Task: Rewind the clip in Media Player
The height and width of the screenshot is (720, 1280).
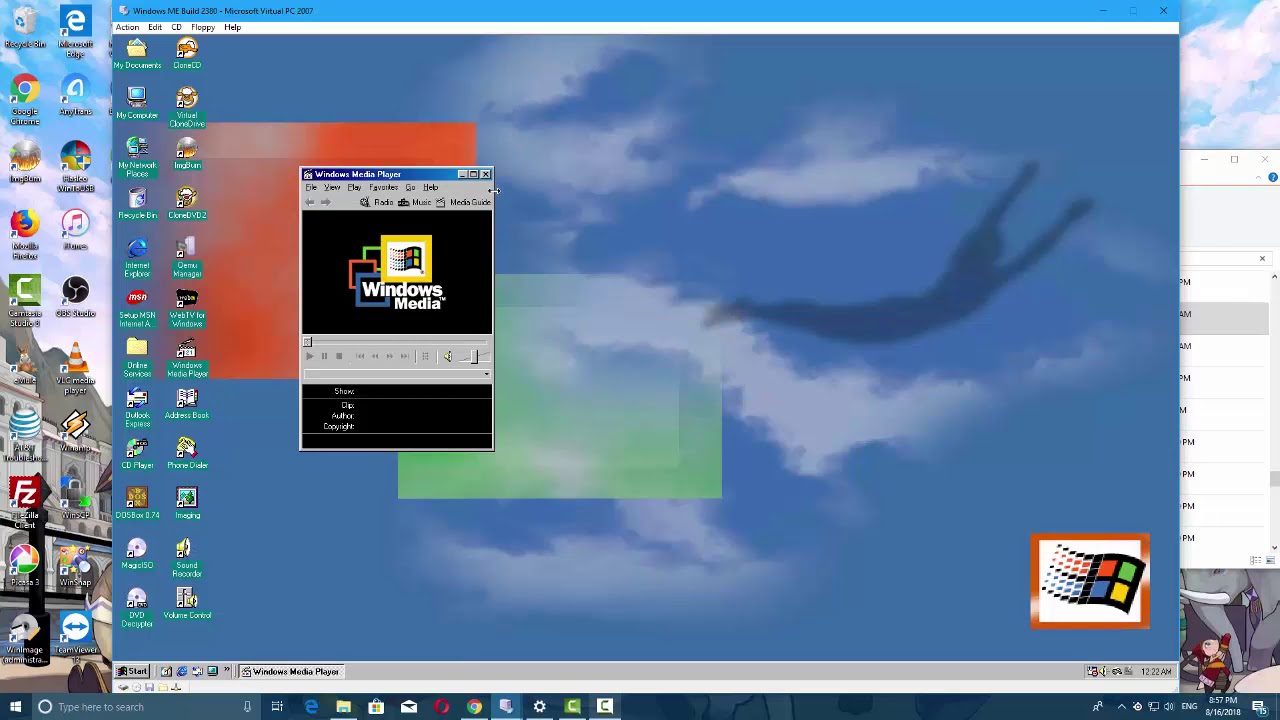Action: (x=375, y=356)
